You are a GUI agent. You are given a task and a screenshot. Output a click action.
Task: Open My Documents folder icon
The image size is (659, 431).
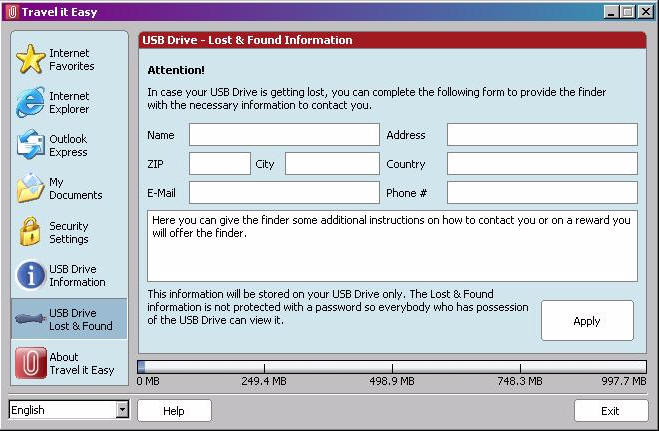(31, 188)
